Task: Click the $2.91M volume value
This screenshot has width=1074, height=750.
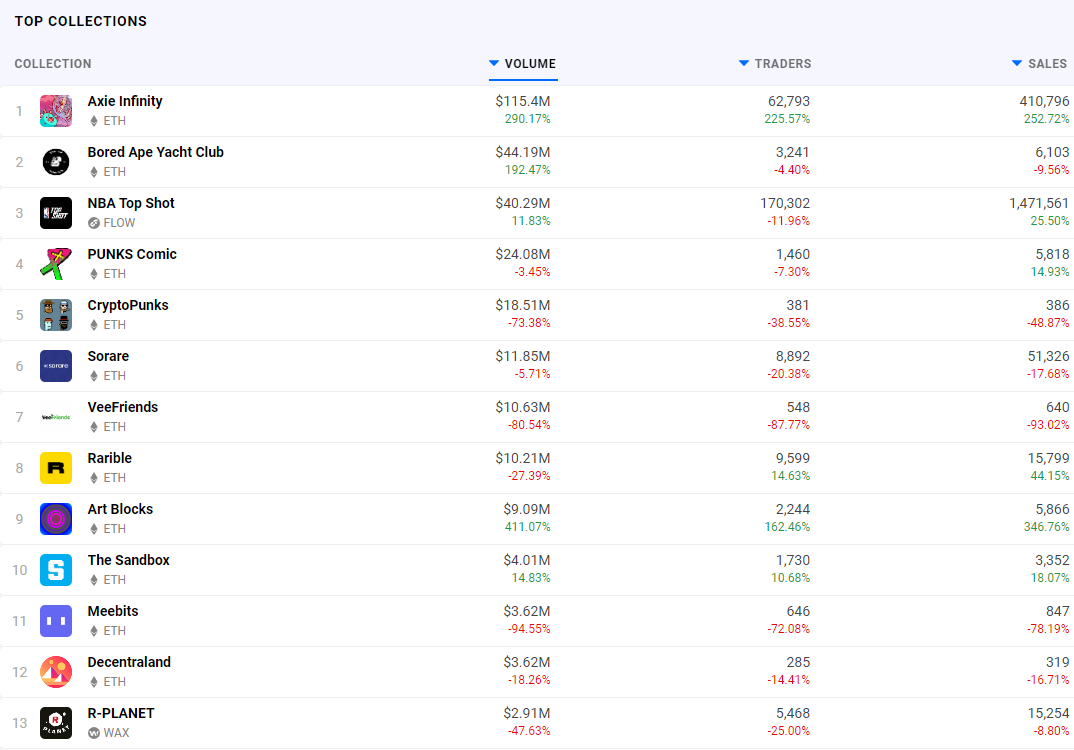Action: coord(527,714)
